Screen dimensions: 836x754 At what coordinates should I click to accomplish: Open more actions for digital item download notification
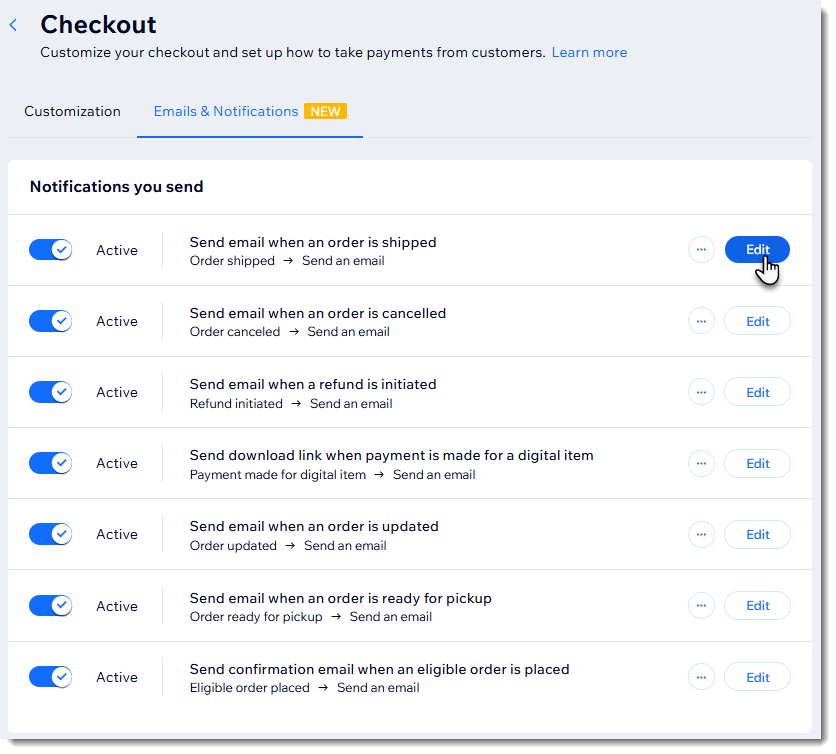(x=701, y=463)
